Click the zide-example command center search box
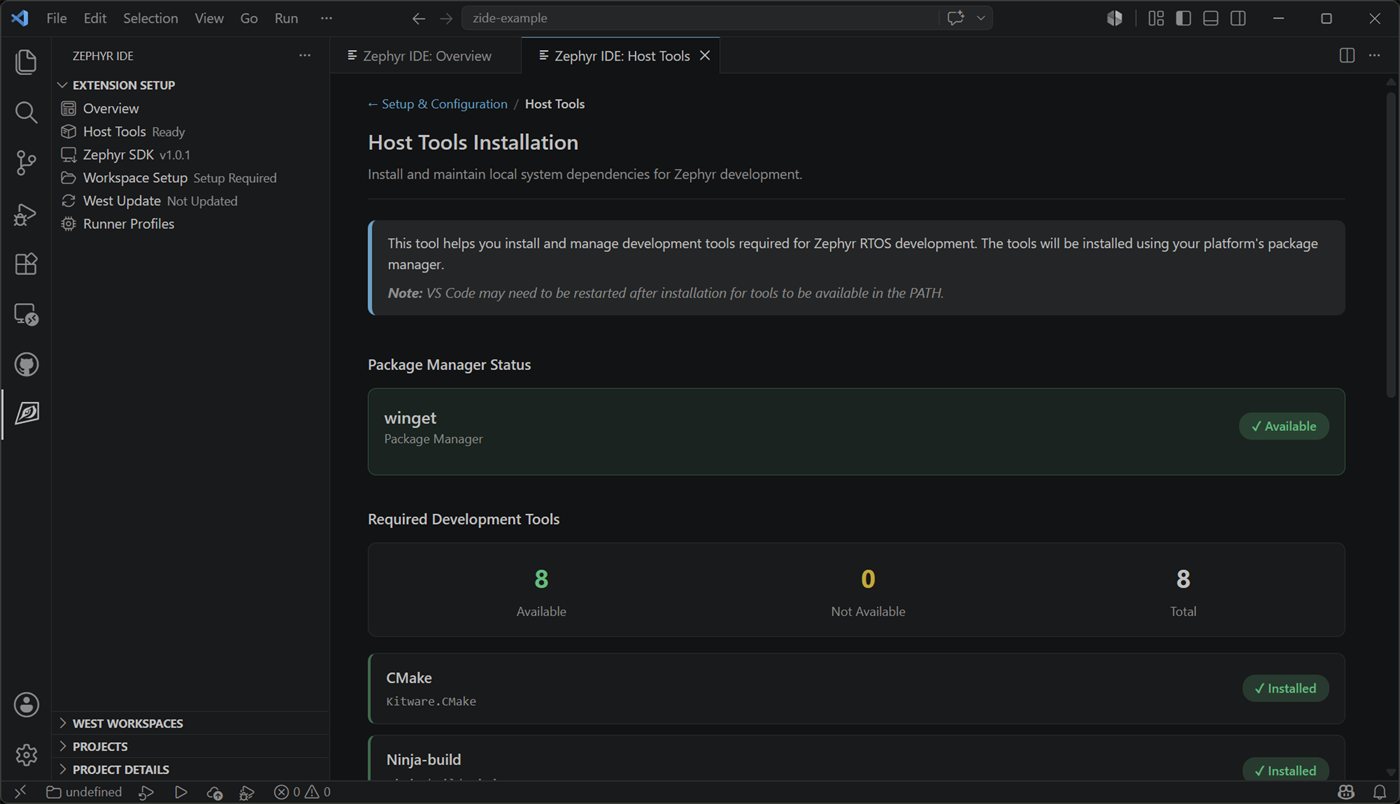1400x804 pixels. coord(700,18)
